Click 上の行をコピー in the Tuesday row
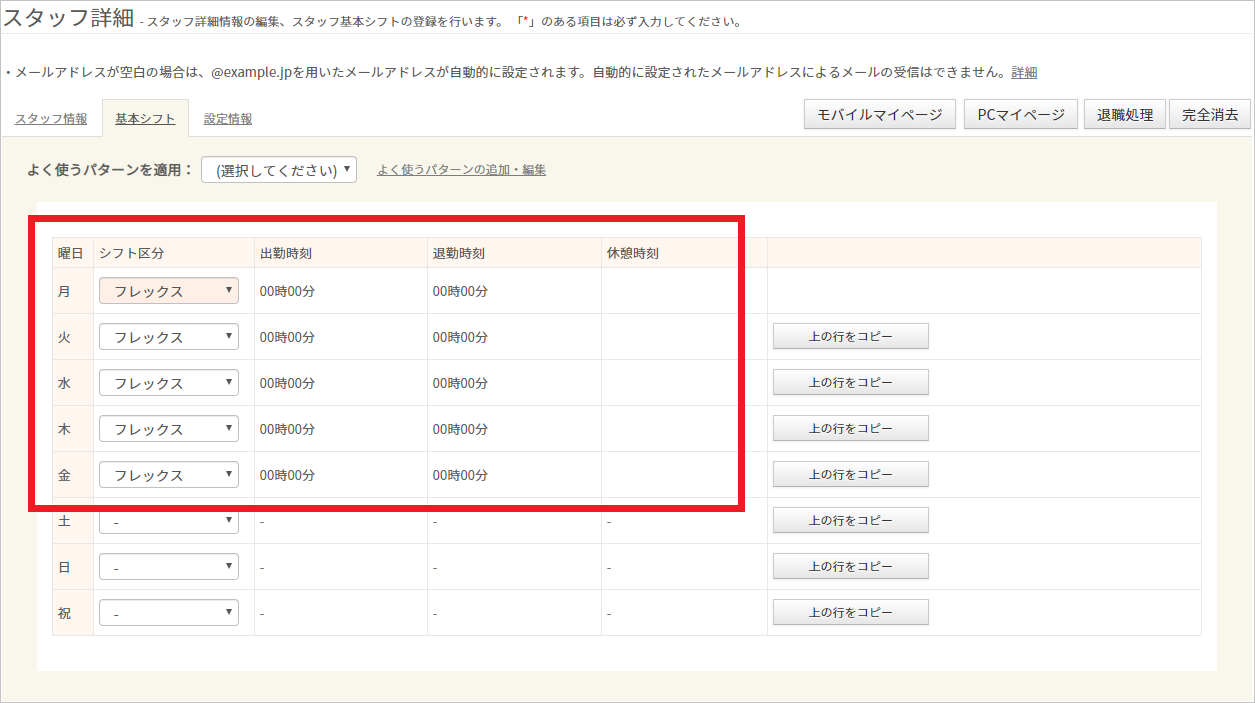Screen dimensions: 1255x703 tap(850, 337)
